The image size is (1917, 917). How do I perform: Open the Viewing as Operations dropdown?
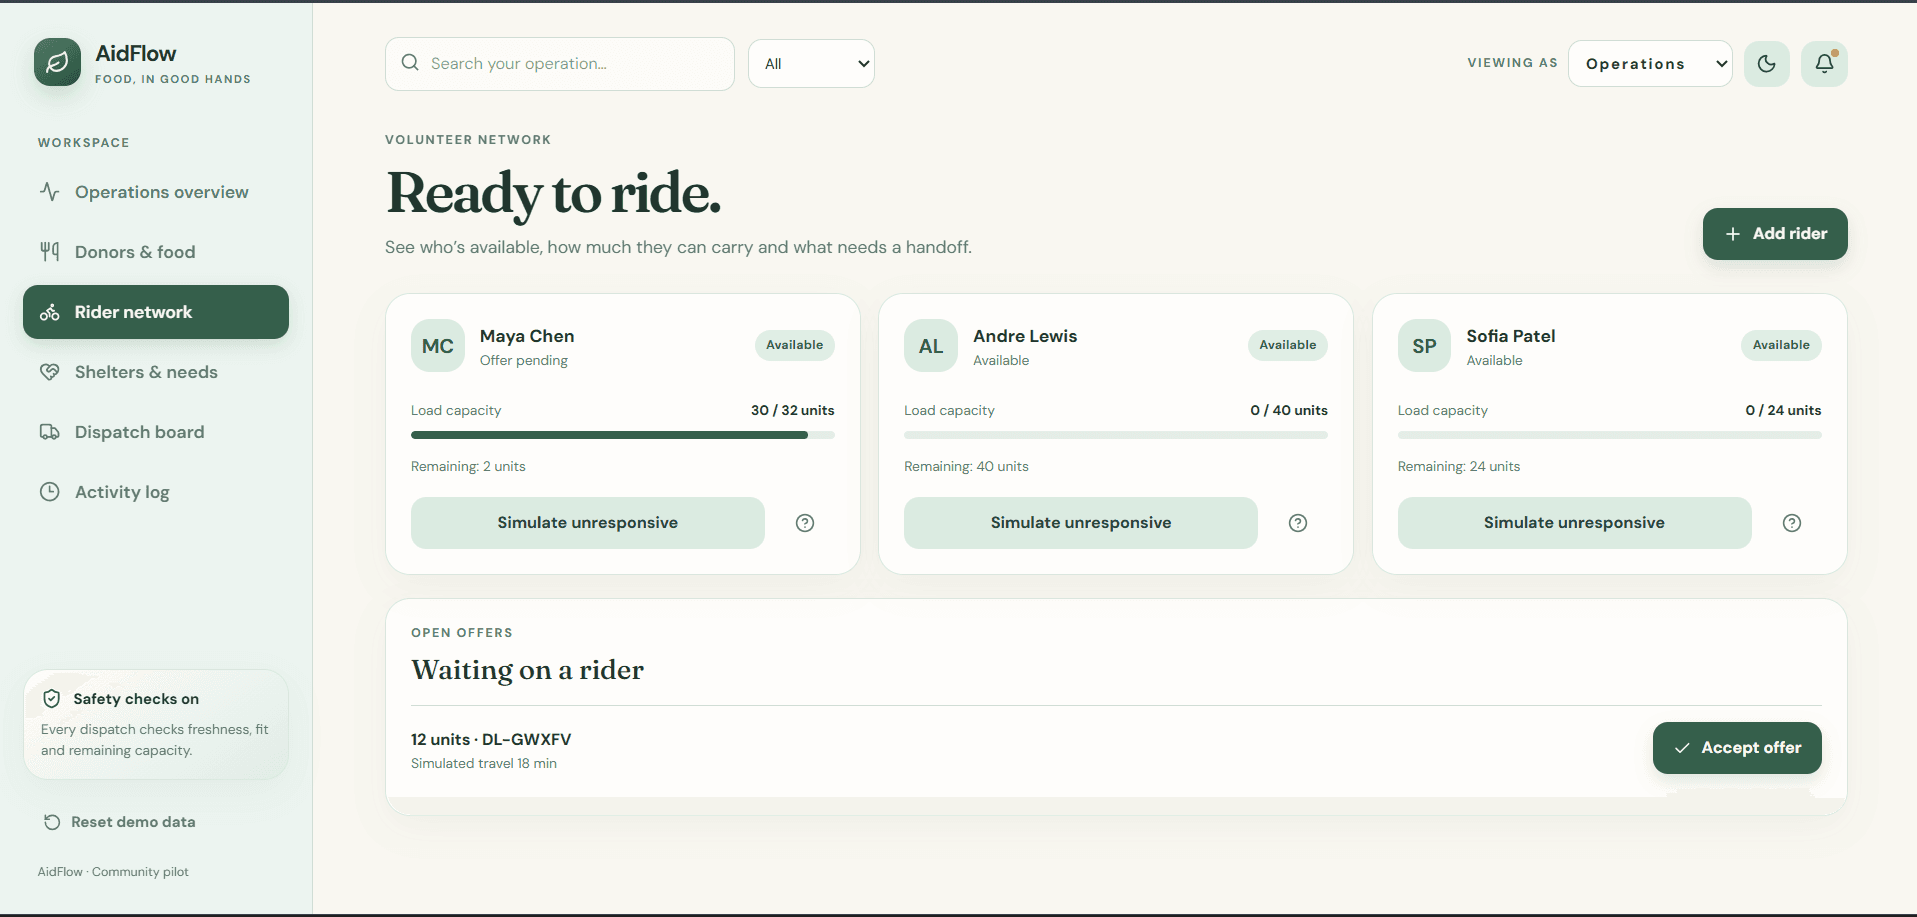pos(1650,64)
